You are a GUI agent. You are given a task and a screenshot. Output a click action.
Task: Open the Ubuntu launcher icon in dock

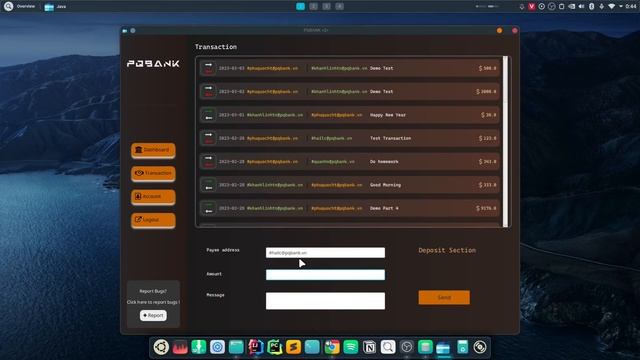coord(161,347)
